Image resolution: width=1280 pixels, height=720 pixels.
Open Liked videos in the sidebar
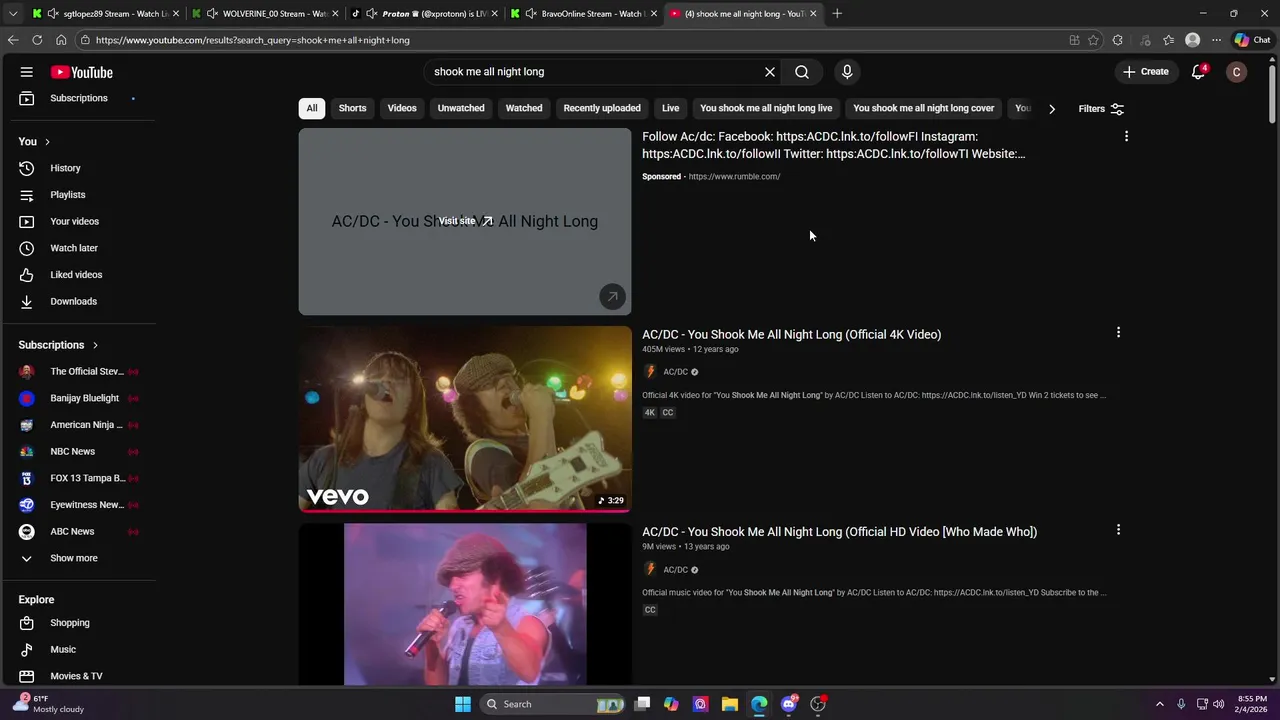pos(78,275)
